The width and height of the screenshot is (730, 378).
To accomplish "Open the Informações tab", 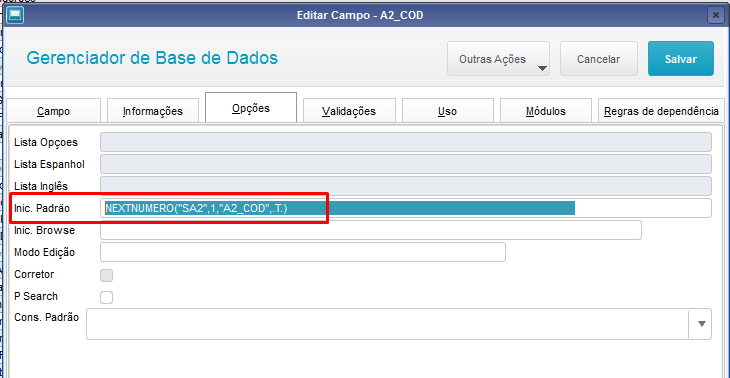I will point(153,111).
